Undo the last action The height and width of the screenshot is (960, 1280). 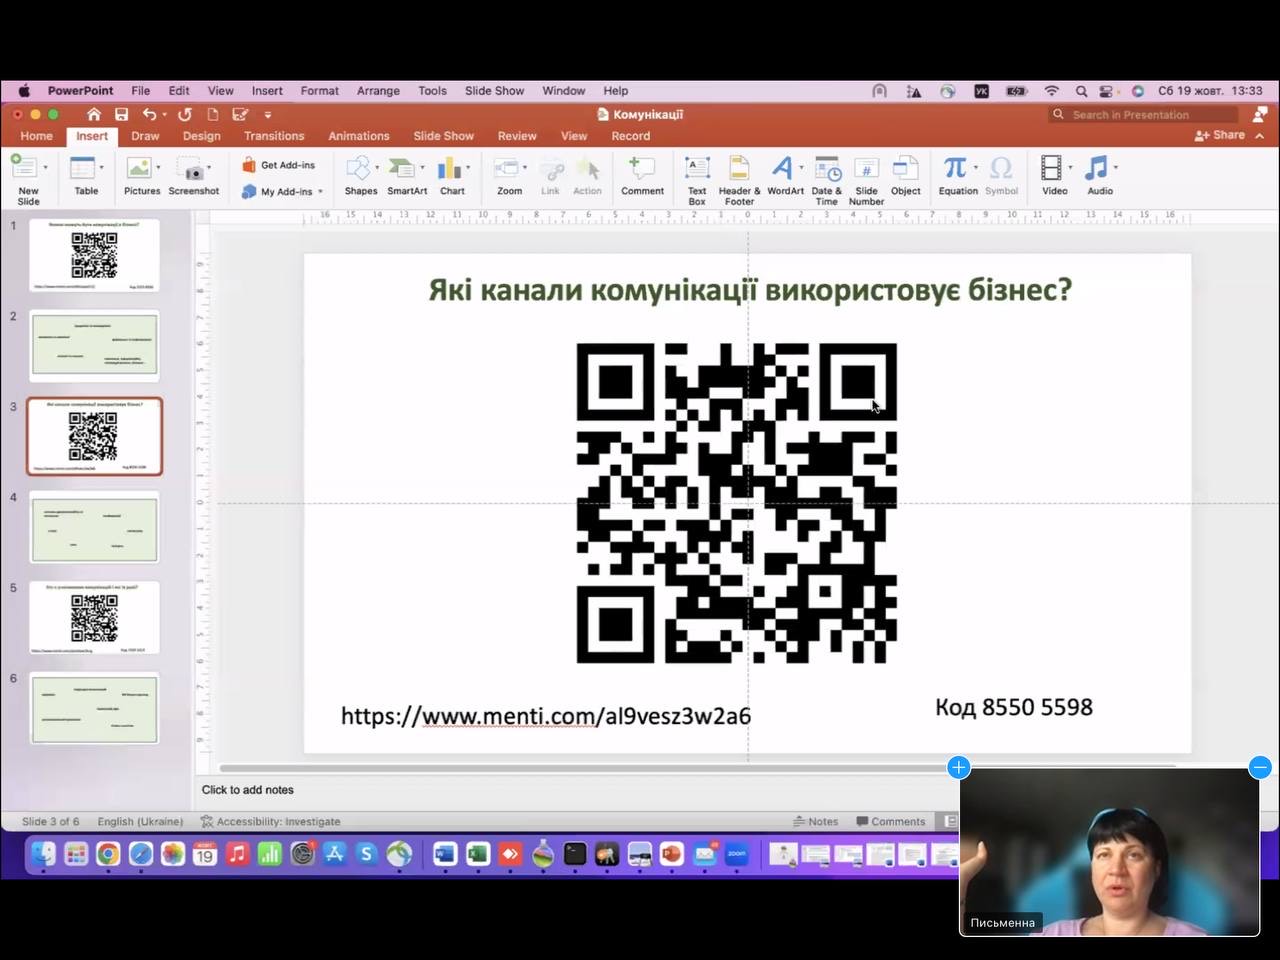coord(149,114)
